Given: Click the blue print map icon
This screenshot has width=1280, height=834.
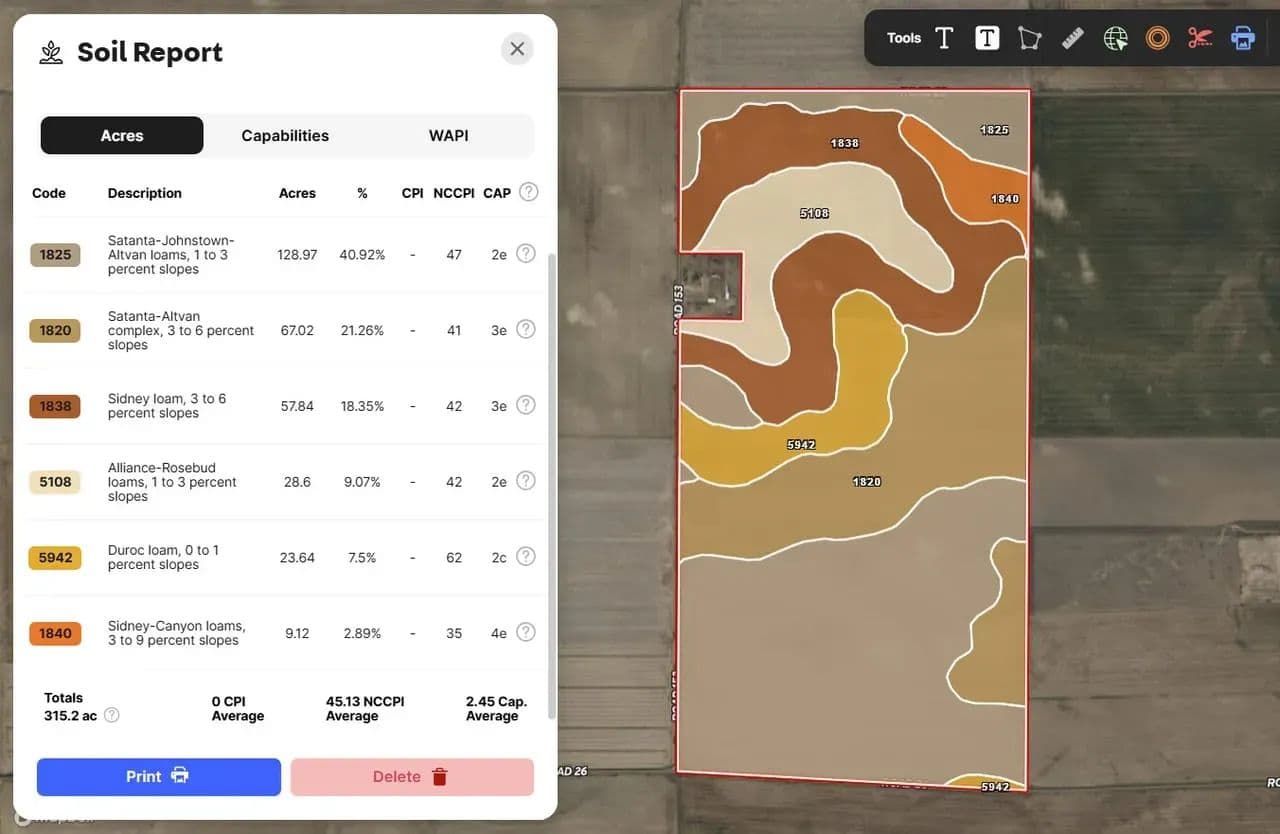Looking at the screenshot, I should (x=1243, y=38).
